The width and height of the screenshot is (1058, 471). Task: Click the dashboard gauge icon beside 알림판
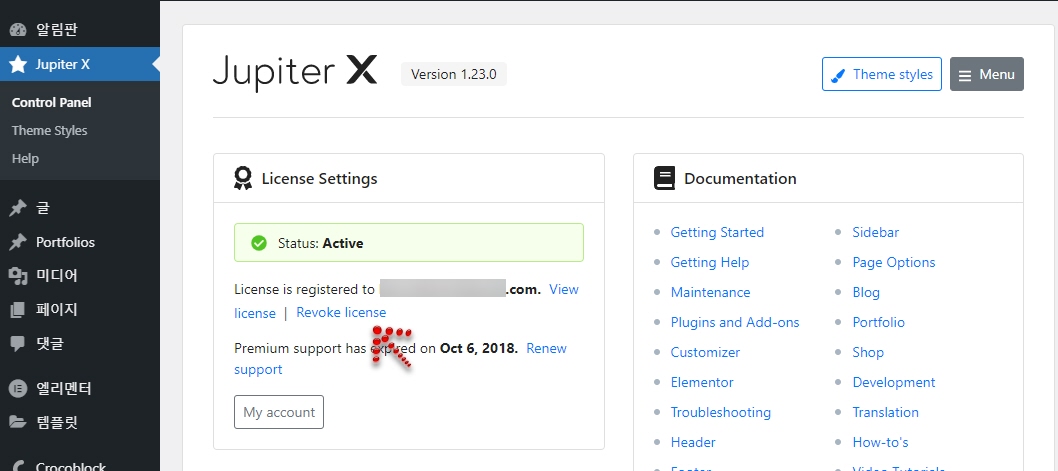point(18,30)
